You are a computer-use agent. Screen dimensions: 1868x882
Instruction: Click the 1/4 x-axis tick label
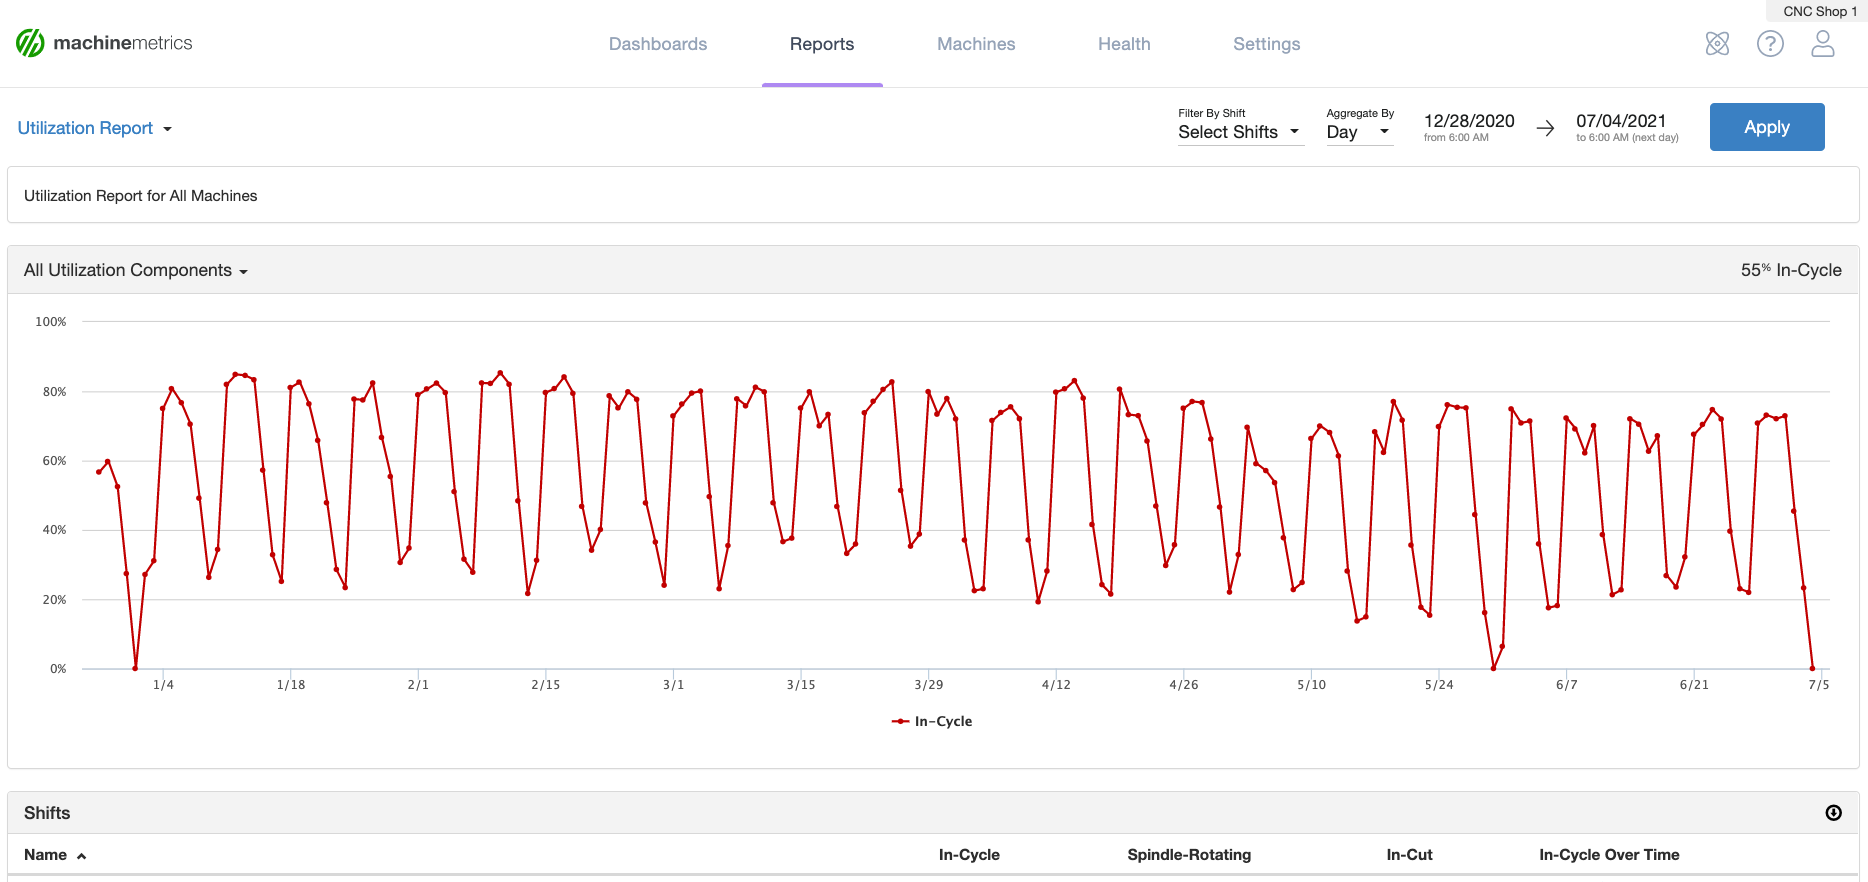click(x=163, y=685)
